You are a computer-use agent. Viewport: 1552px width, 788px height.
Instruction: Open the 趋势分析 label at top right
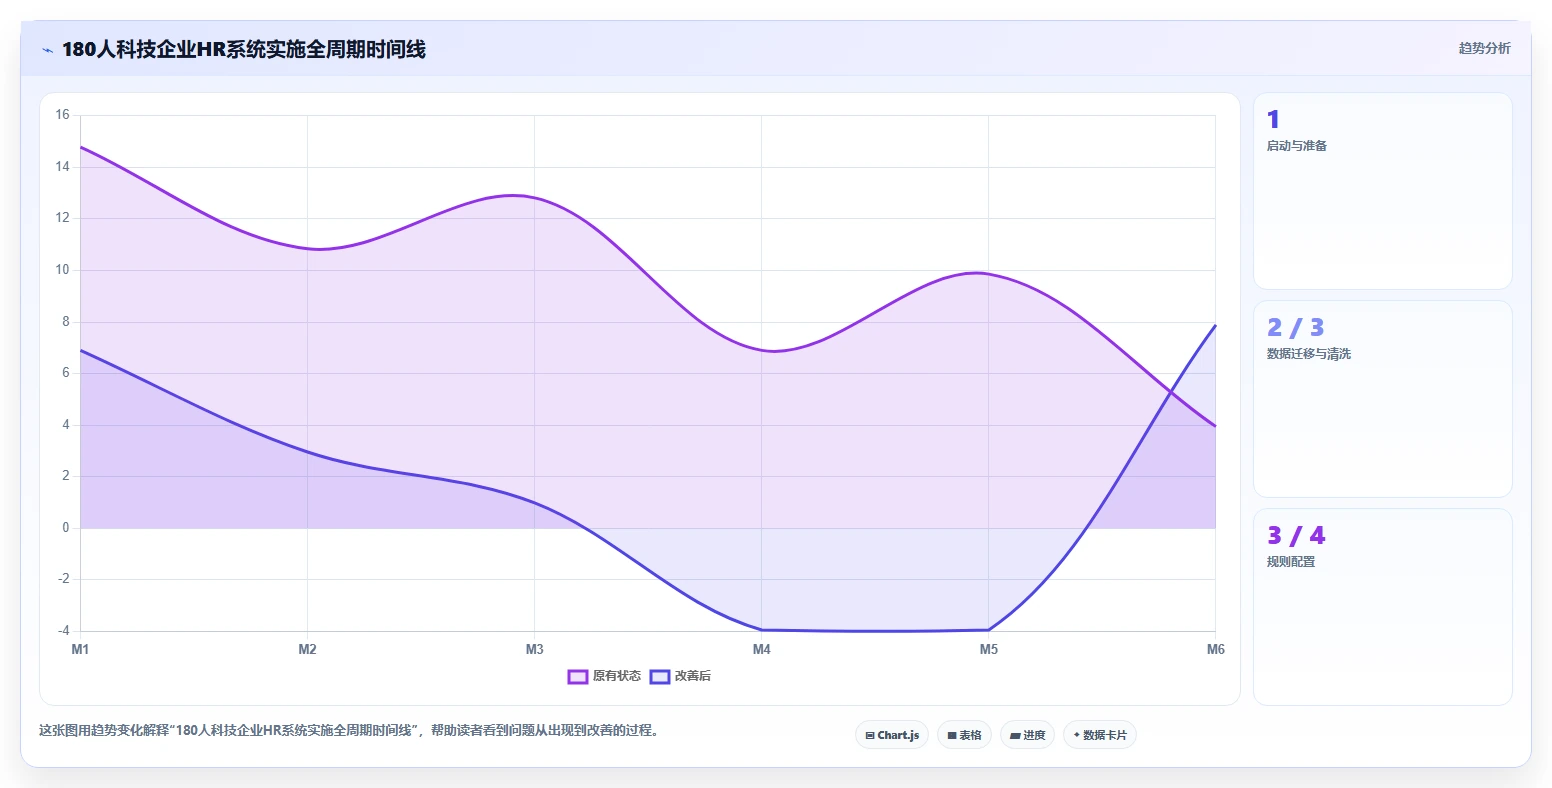coord(1484,48)
